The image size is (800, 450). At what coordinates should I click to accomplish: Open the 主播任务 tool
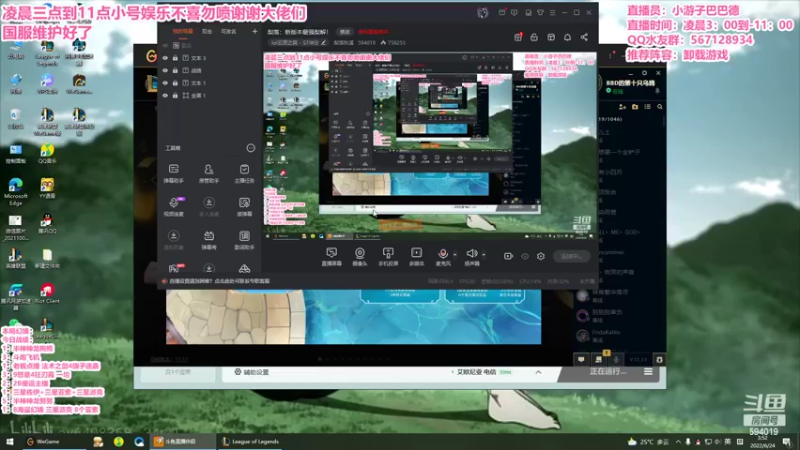point(244,173)
